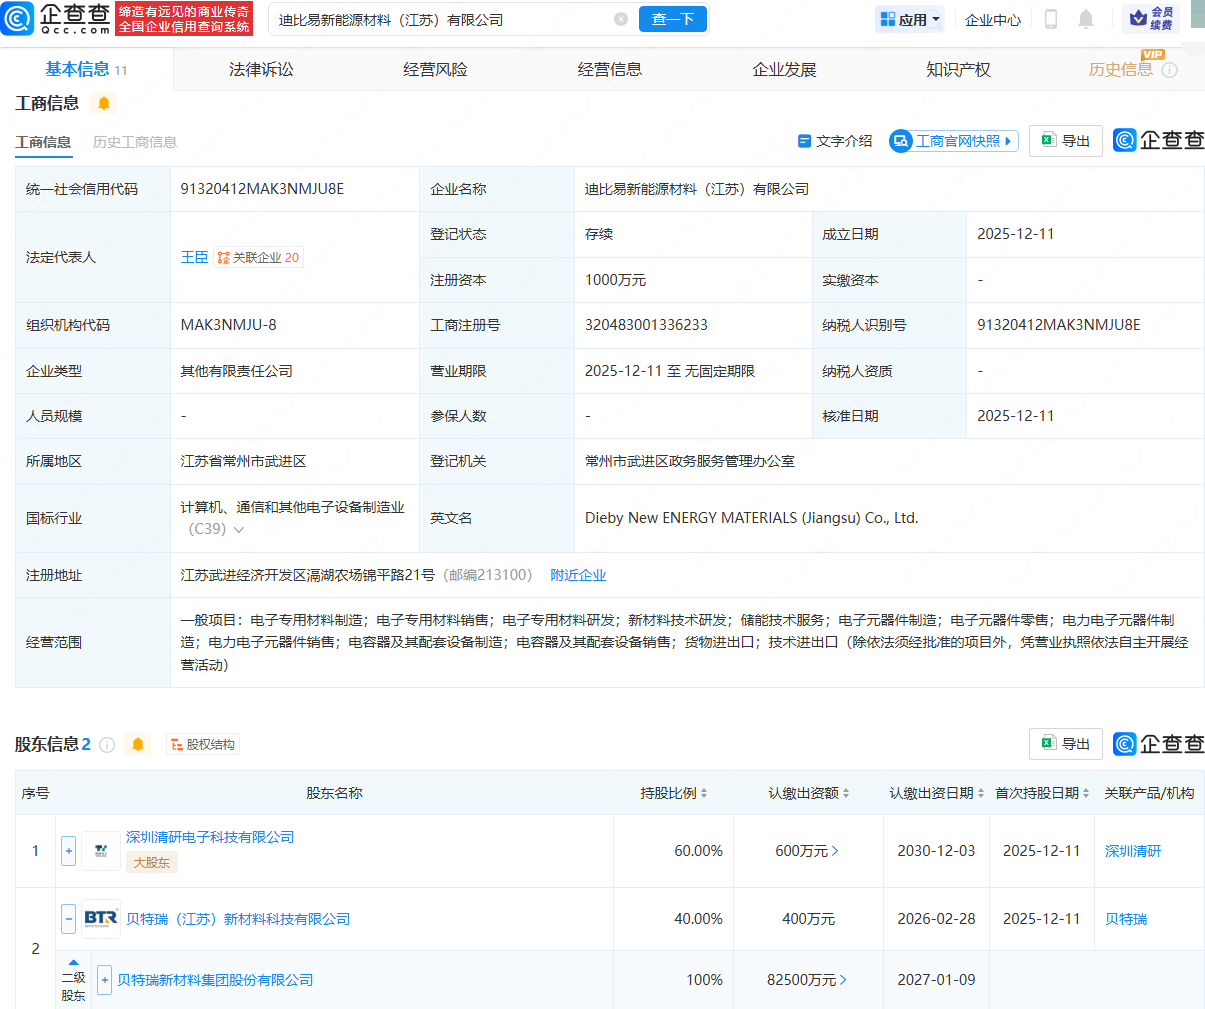Click the mobile phone icon in the header
This screenshot has height=1009, width=1205.
tap(1051, 19)
